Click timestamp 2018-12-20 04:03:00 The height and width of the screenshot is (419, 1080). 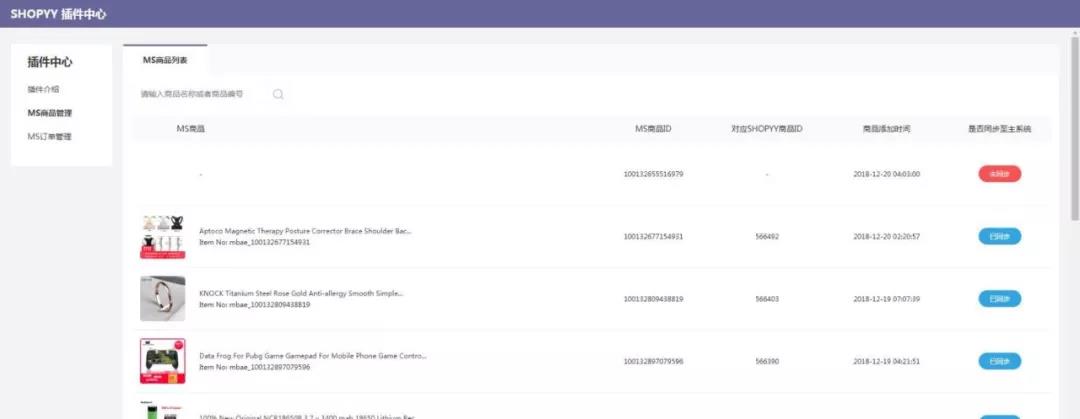click(x=886, y=174)
